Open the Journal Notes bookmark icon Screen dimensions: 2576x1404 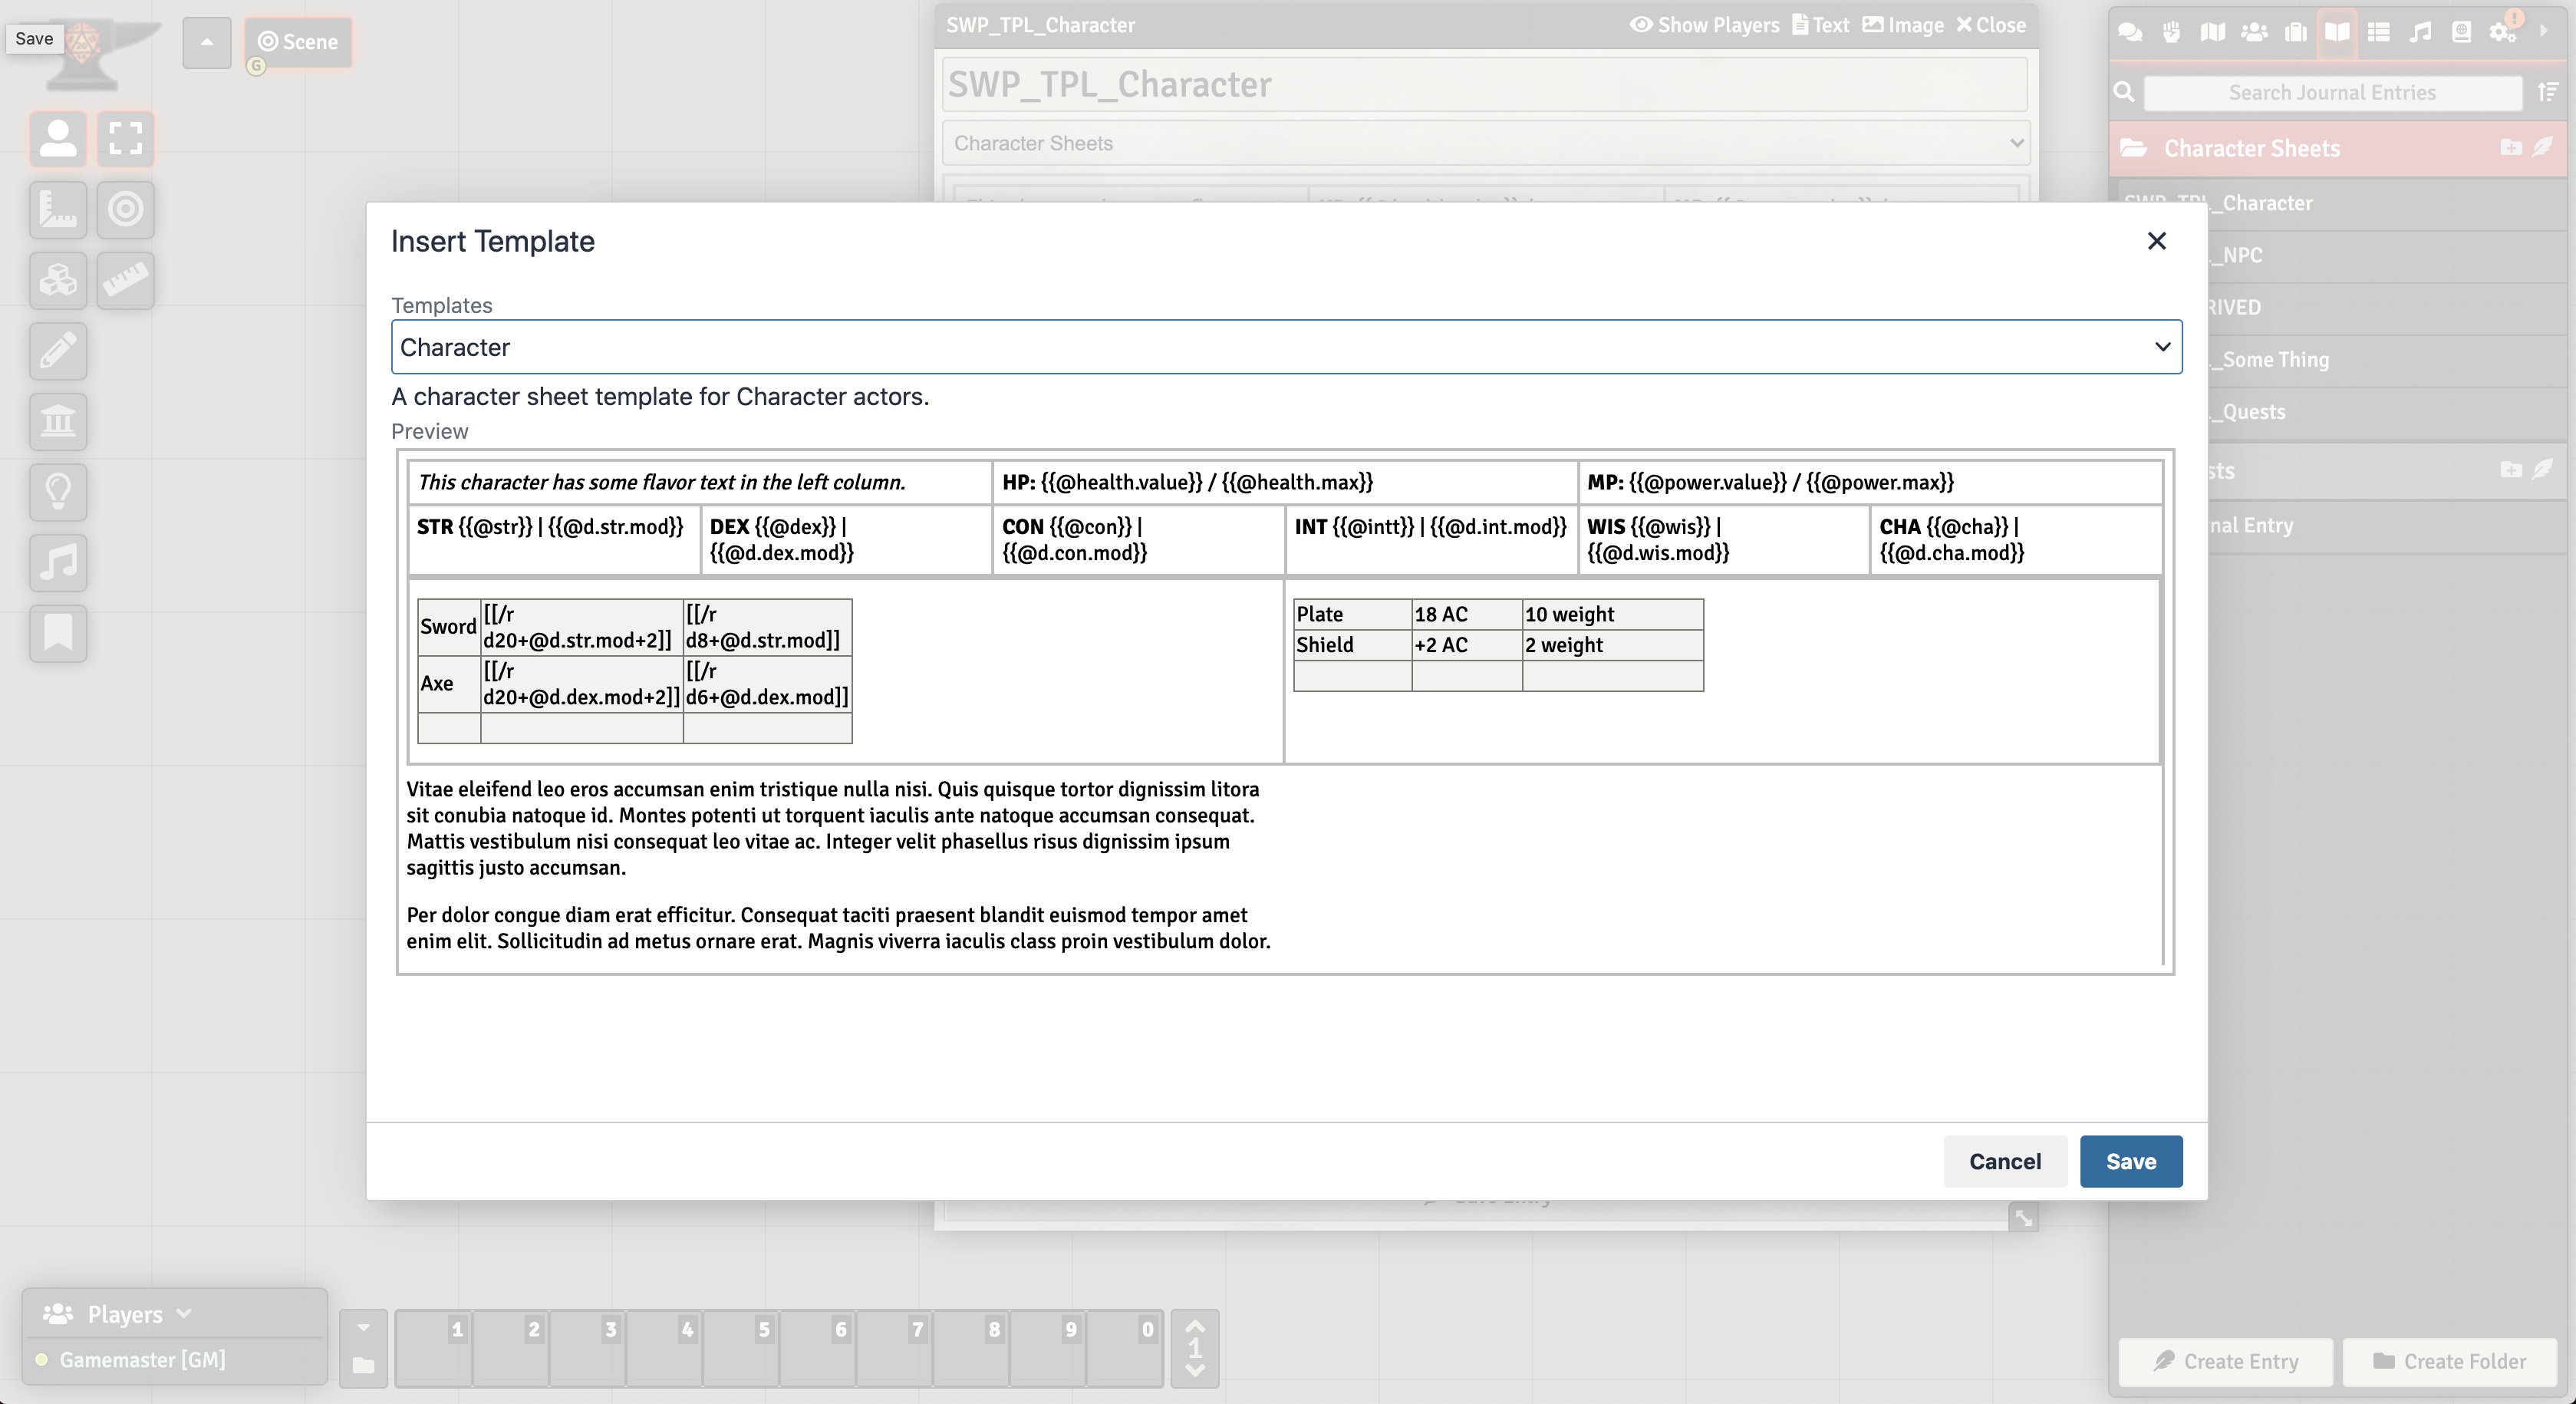click(58, 633)
